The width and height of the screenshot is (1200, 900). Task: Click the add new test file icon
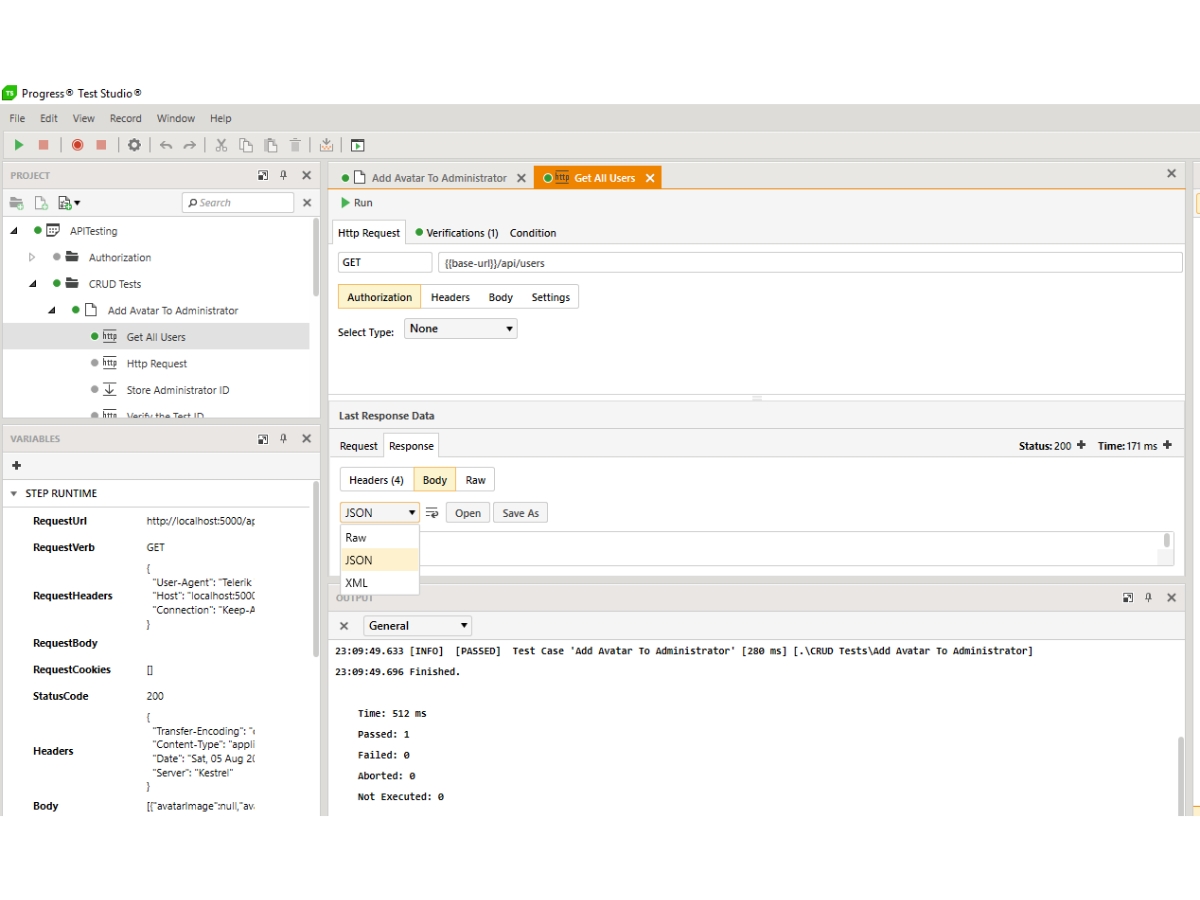(x=42, y=203)
